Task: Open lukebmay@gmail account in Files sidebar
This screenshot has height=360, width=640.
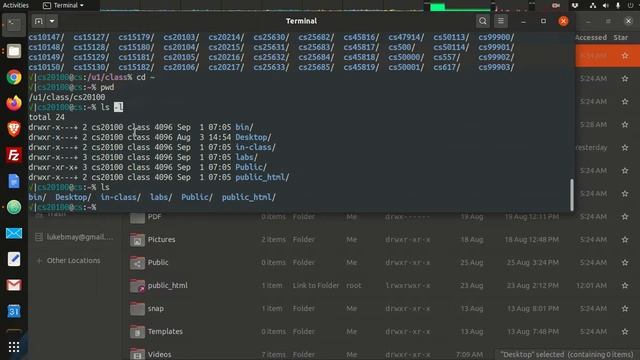Action: [x=74, y=237]
